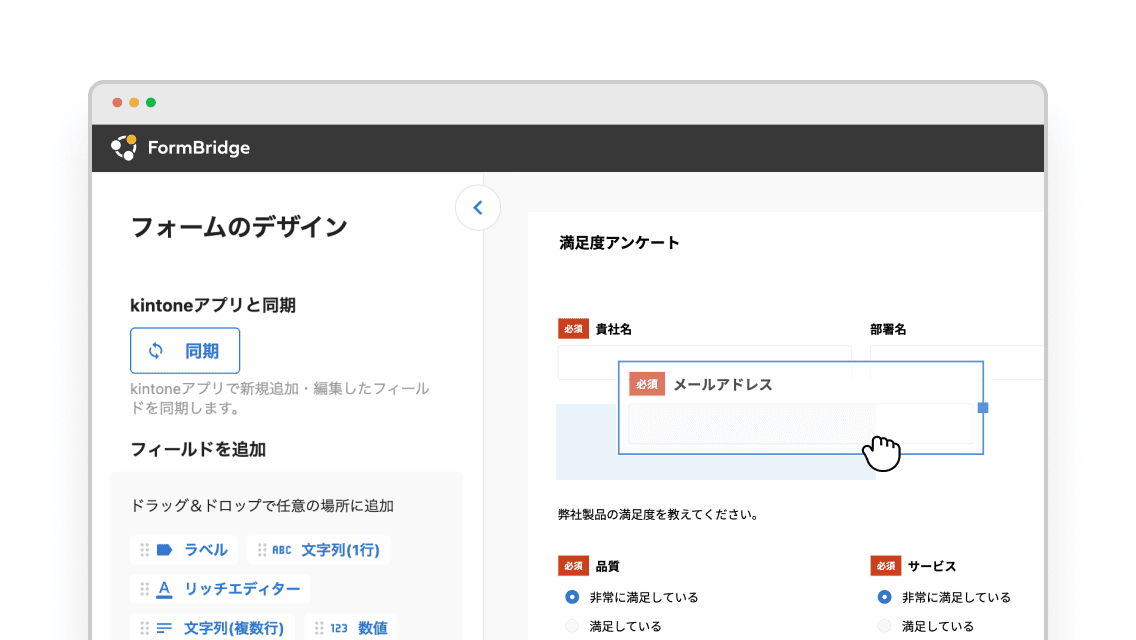
Task: Click the blue resize handle on メールアドレス field
Action: pos(983,408)
